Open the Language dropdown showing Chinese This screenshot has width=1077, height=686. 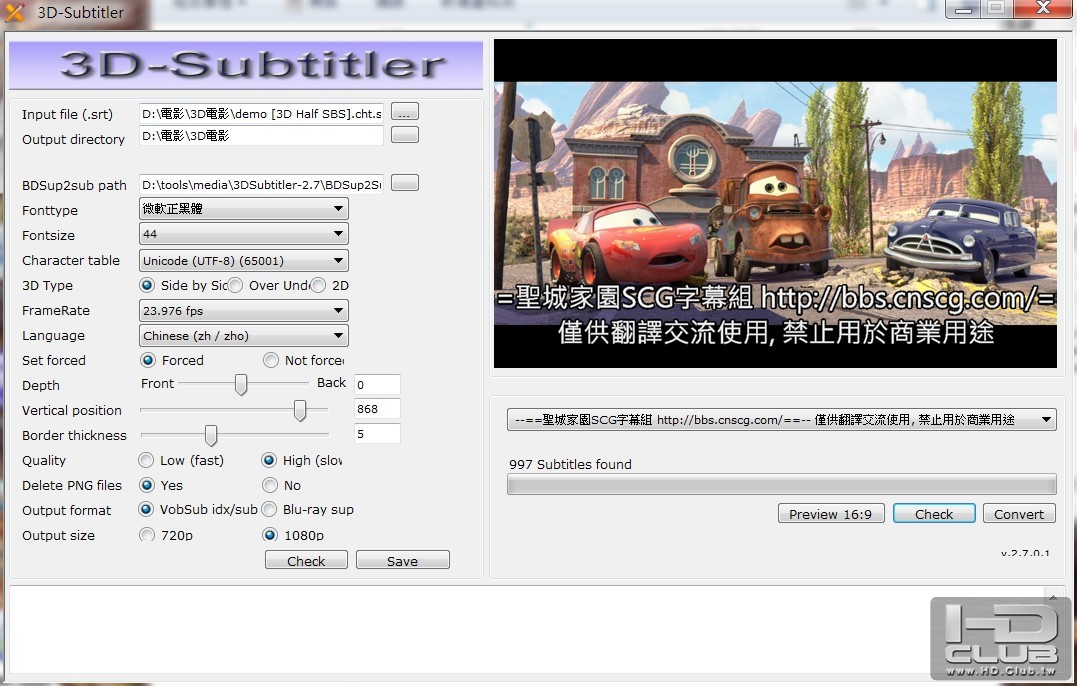(243, 335)
